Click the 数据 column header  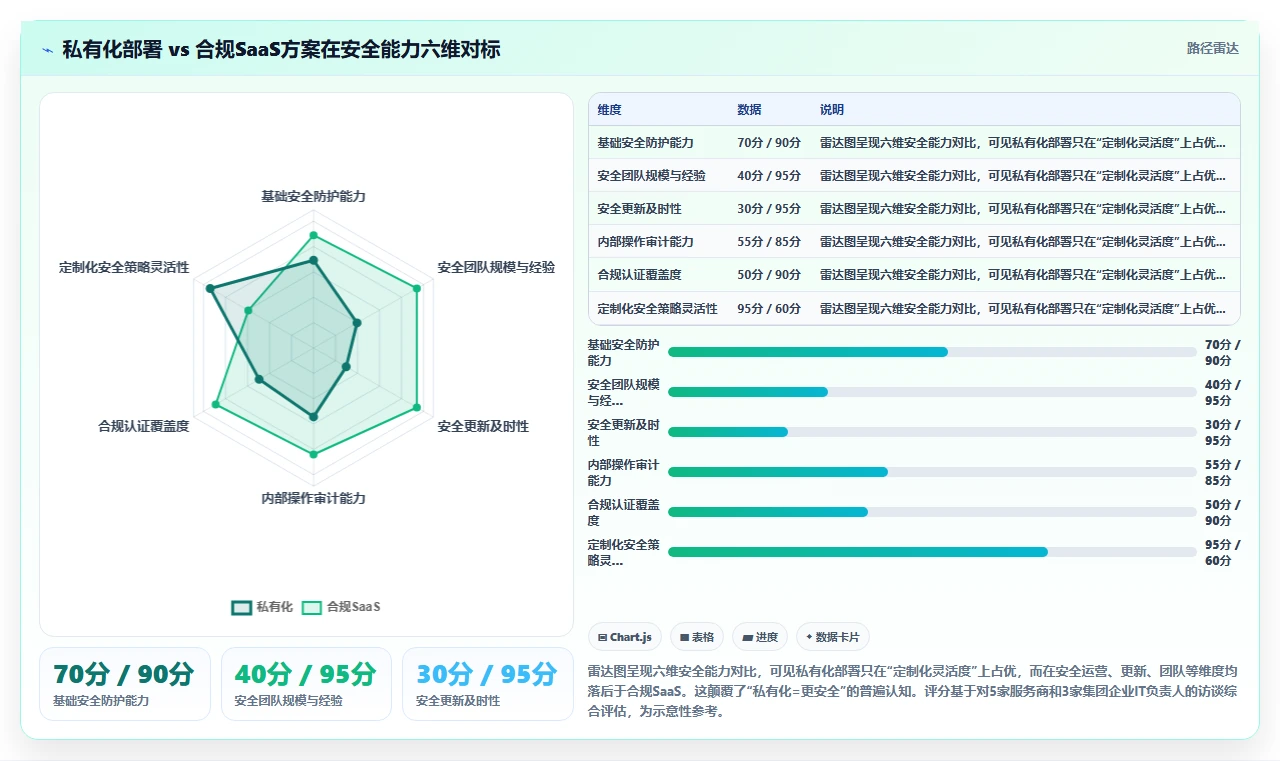point(749,109)
